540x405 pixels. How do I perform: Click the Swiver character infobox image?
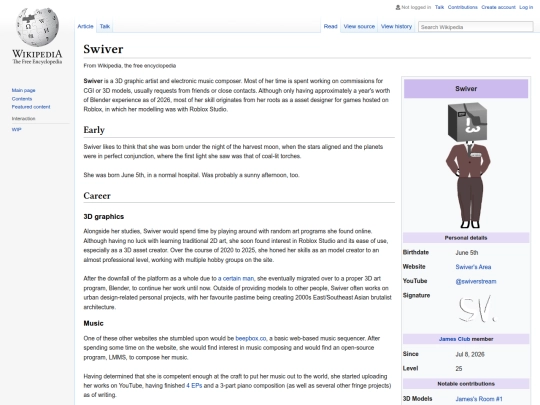click(468, 165)
